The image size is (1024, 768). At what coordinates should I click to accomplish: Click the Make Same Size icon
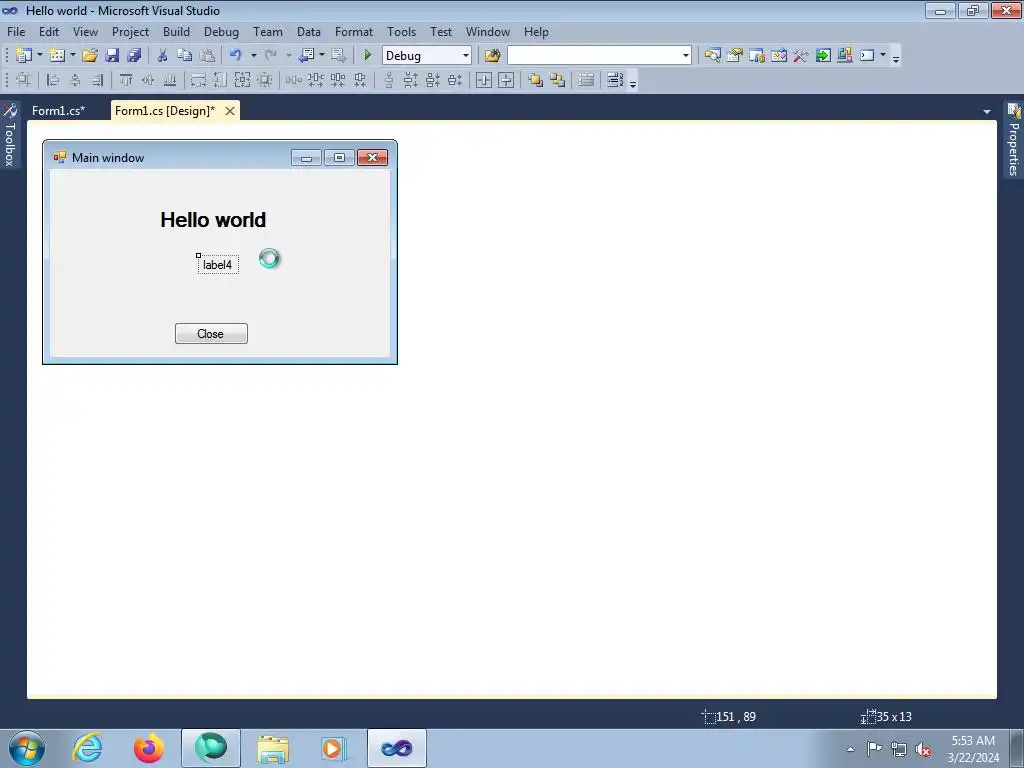tap(242, 80)
